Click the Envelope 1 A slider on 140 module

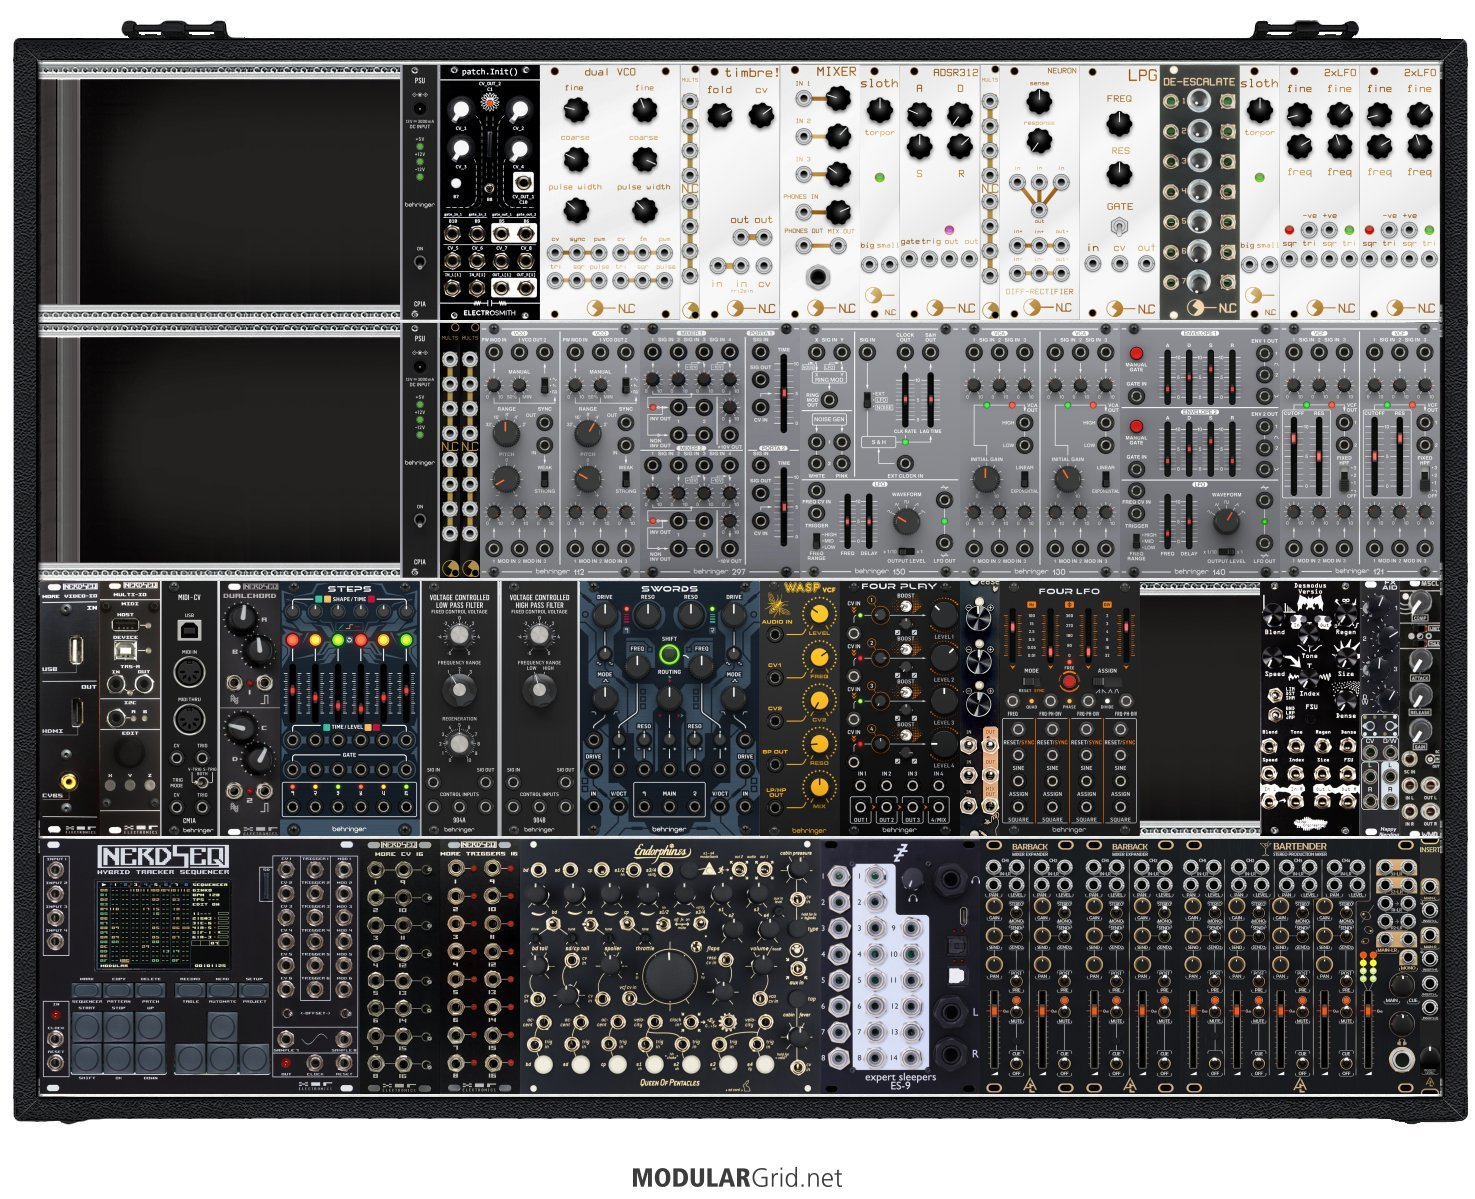(1167, 375)
